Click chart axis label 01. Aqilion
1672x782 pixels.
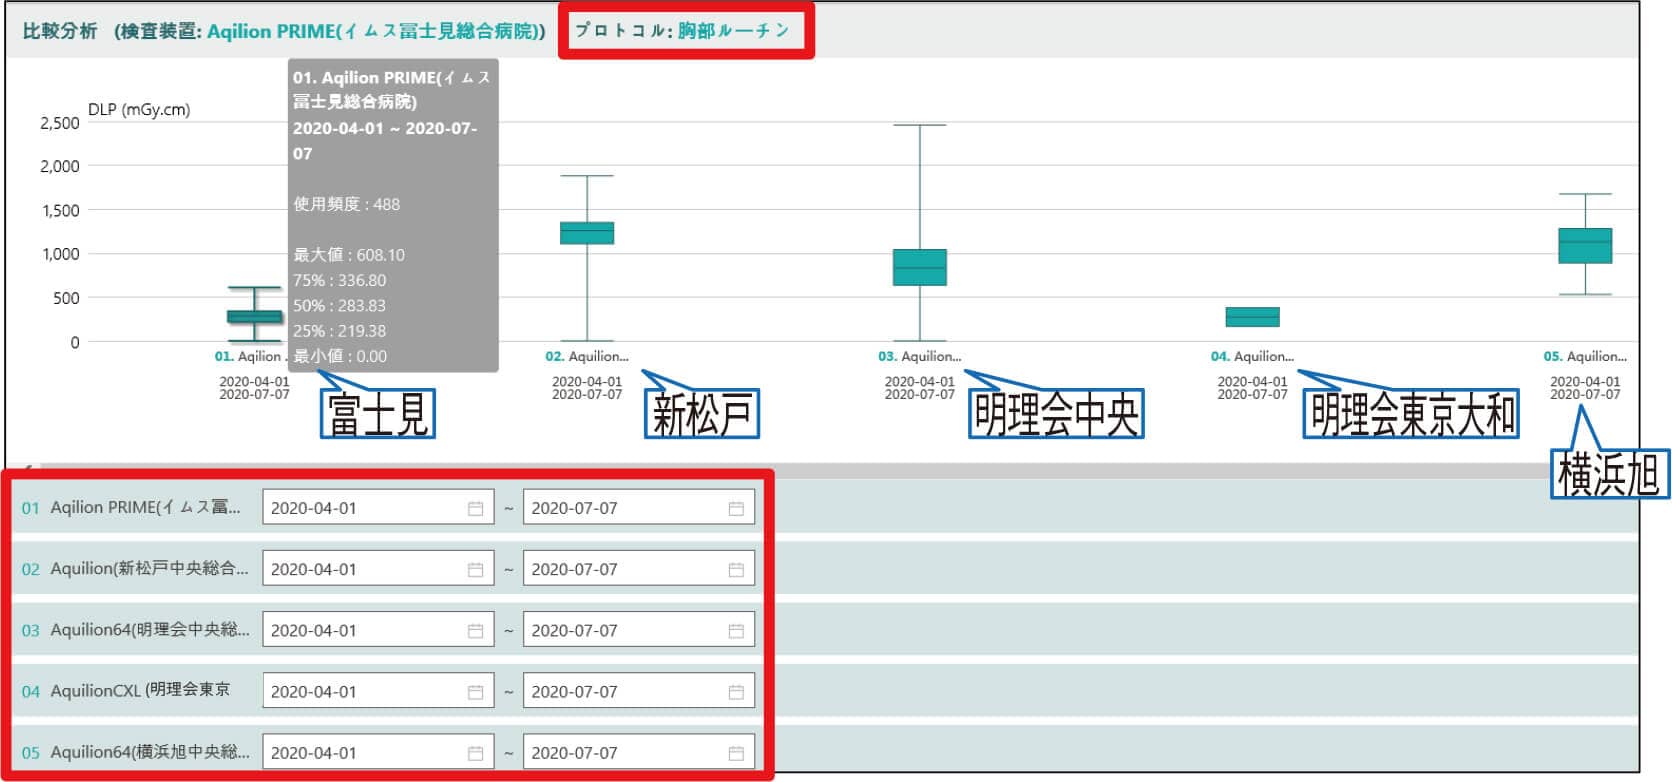(x=250, y=356)
